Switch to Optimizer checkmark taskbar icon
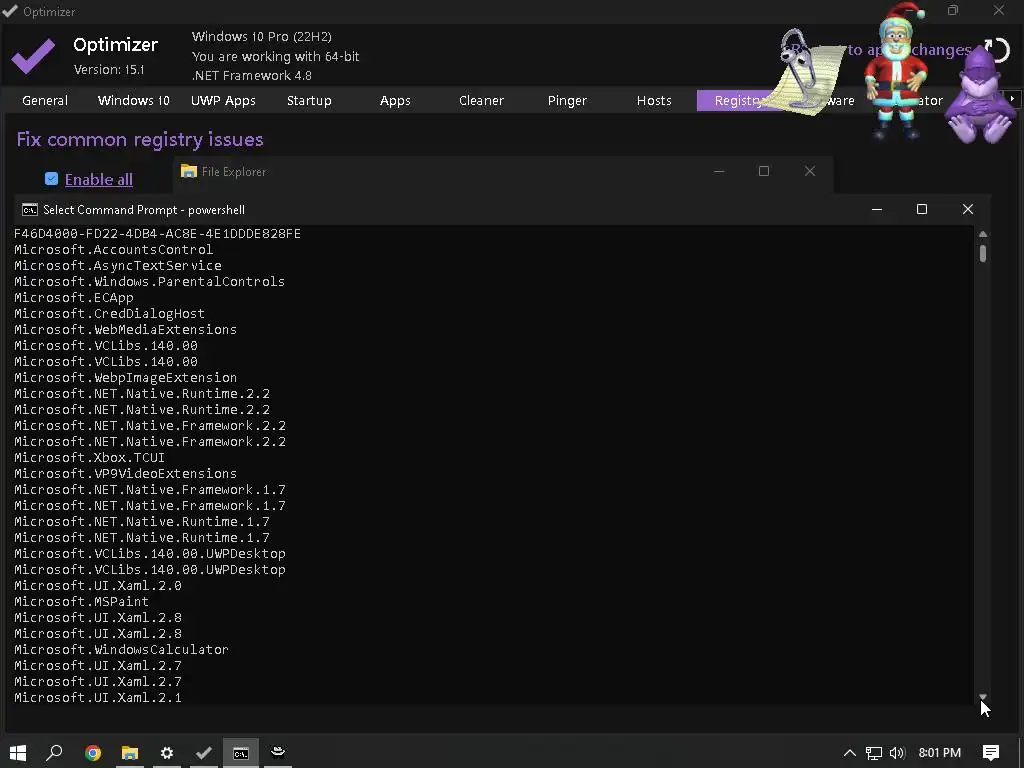This screenshot has width=1024, height=768. [204, 753]
